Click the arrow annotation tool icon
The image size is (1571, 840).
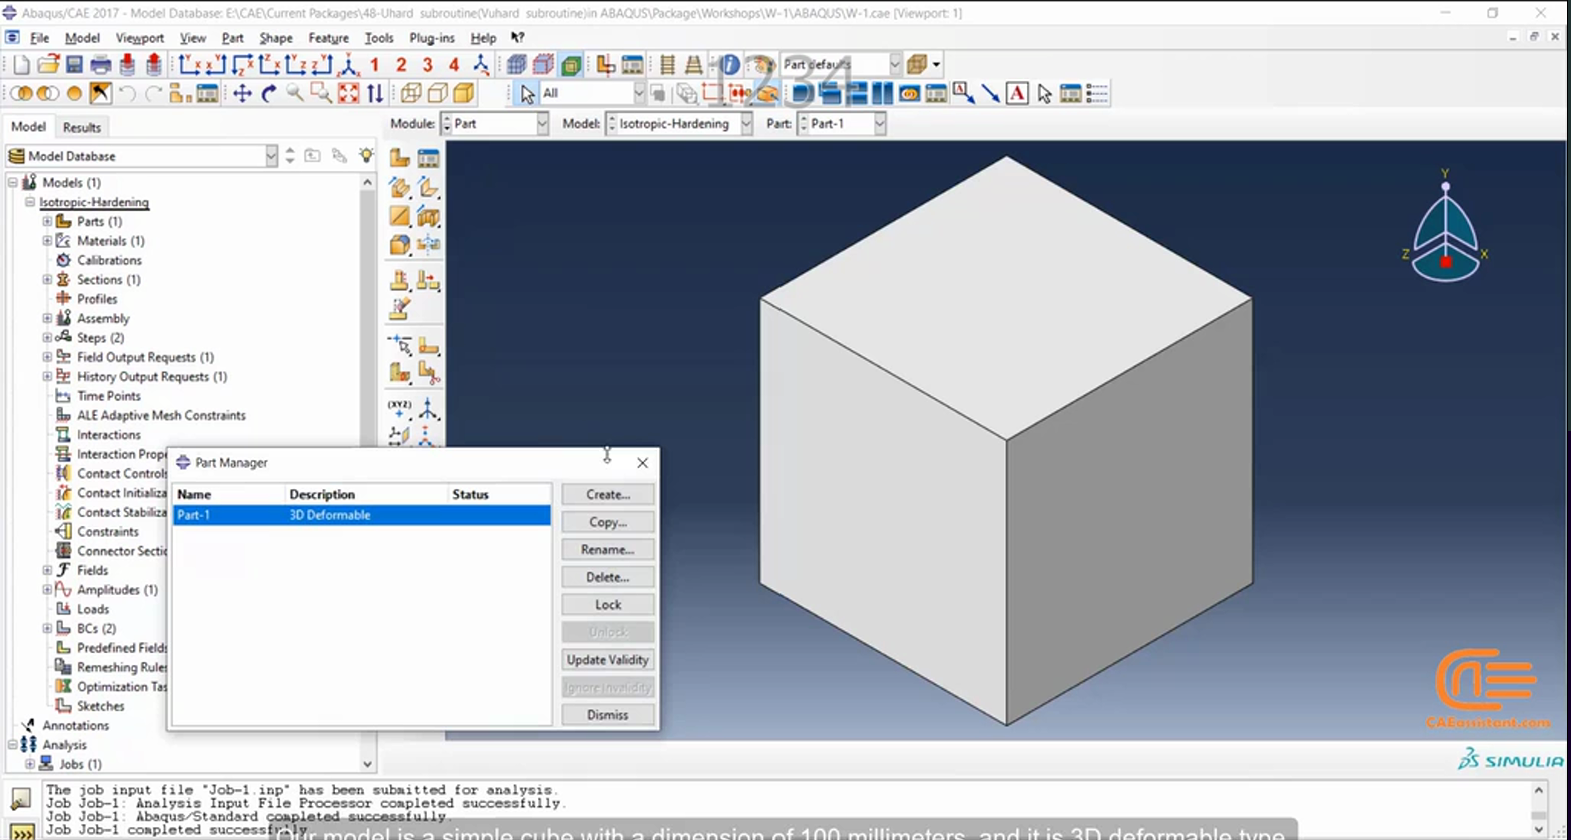tap(990, 93)
